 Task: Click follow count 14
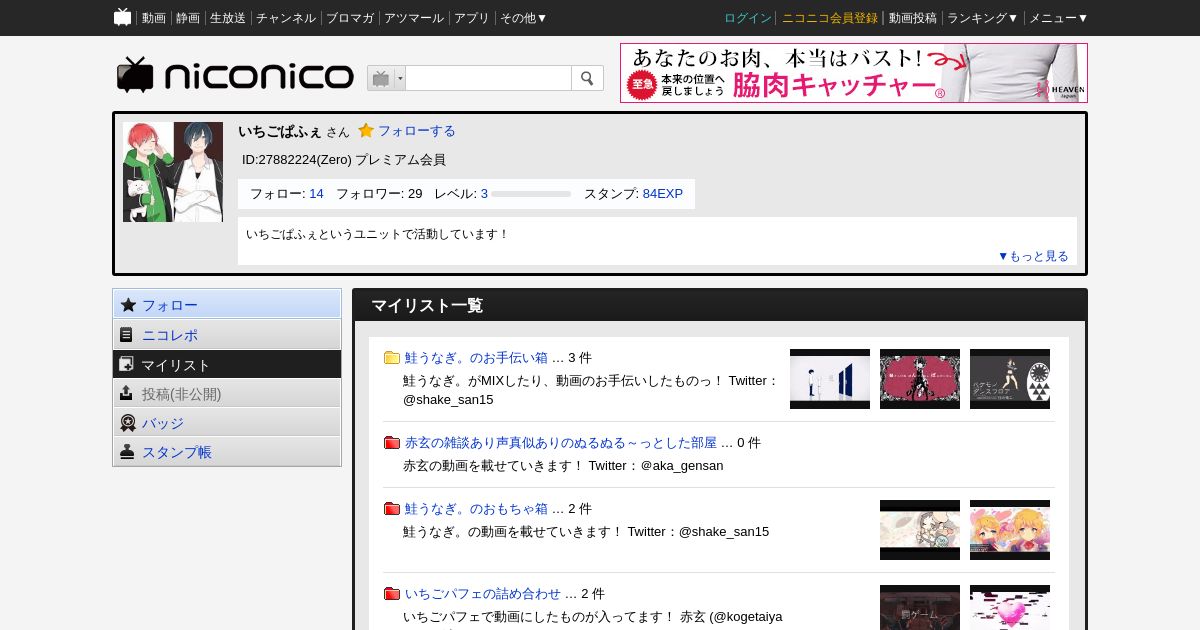click(x=316, y=194)
